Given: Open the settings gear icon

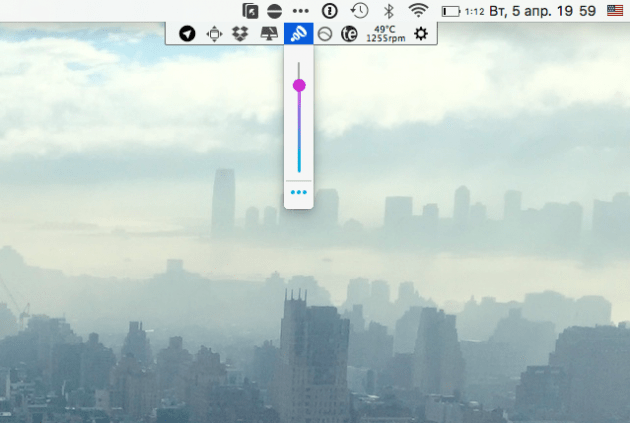Looking at the screenshot, I should click(x=421, y=34).
